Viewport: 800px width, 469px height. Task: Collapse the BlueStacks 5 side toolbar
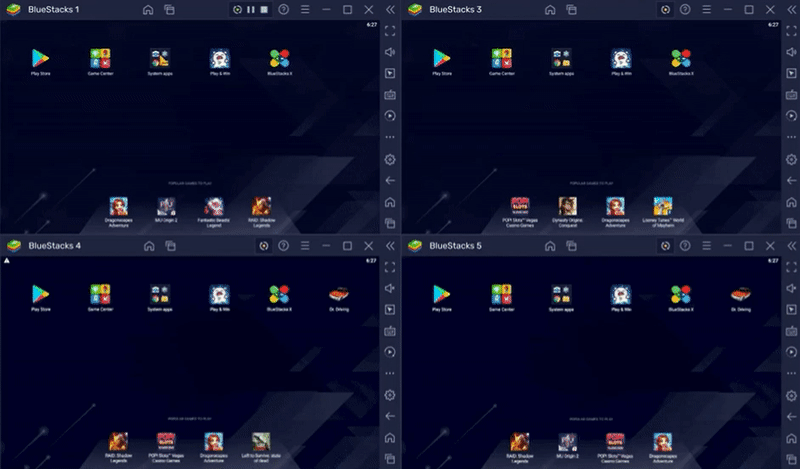792,246
